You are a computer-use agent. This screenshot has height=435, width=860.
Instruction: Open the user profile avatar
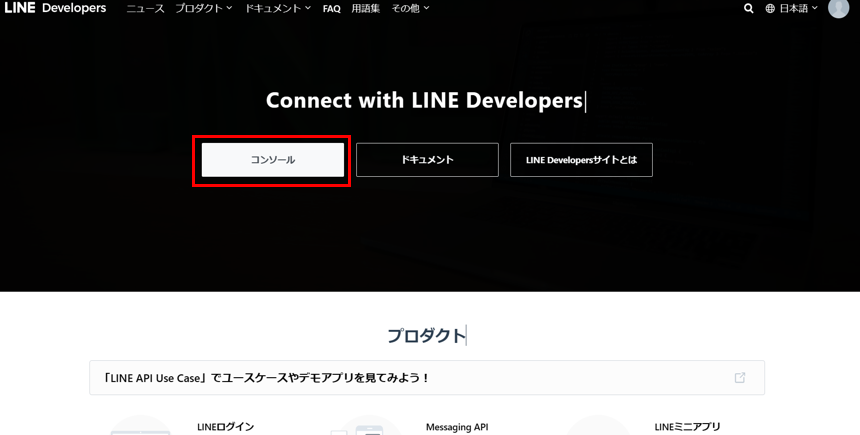point(838,8)
